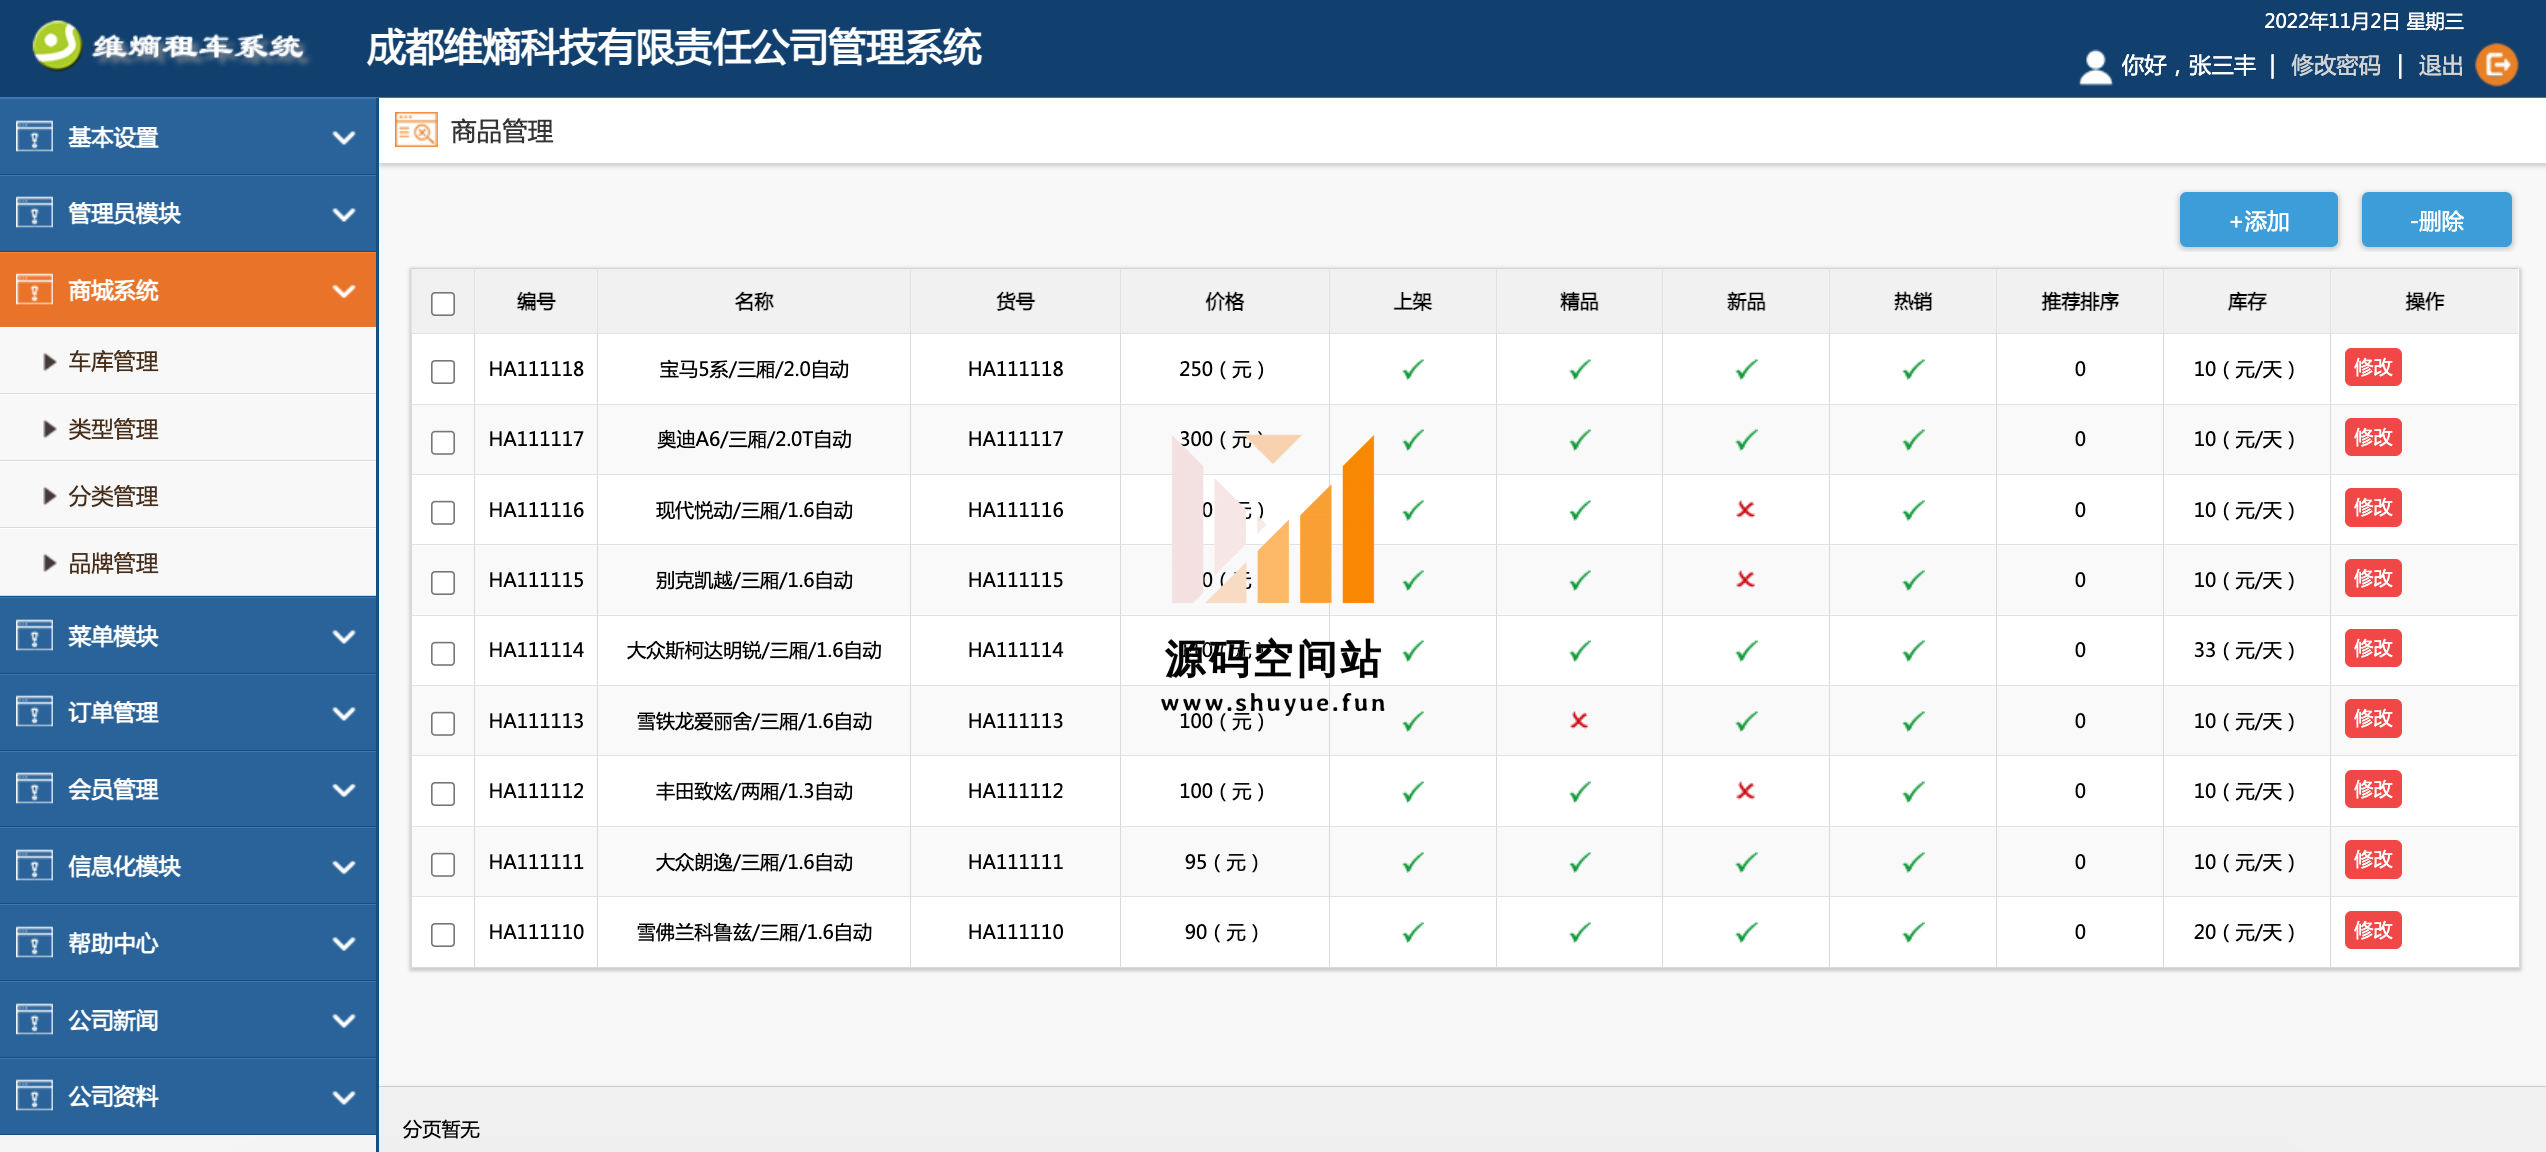Expand 管理员模块 using its chevron
Viewport: 2546px width, 1152px height.
[x=344, y=214]
